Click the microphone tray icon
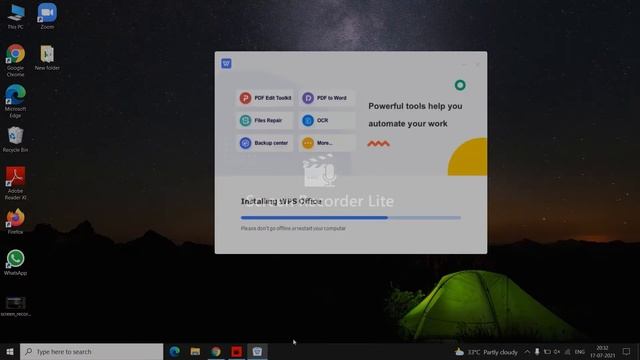This screenshot has width=640, height=360. click(x=537, y=352)
